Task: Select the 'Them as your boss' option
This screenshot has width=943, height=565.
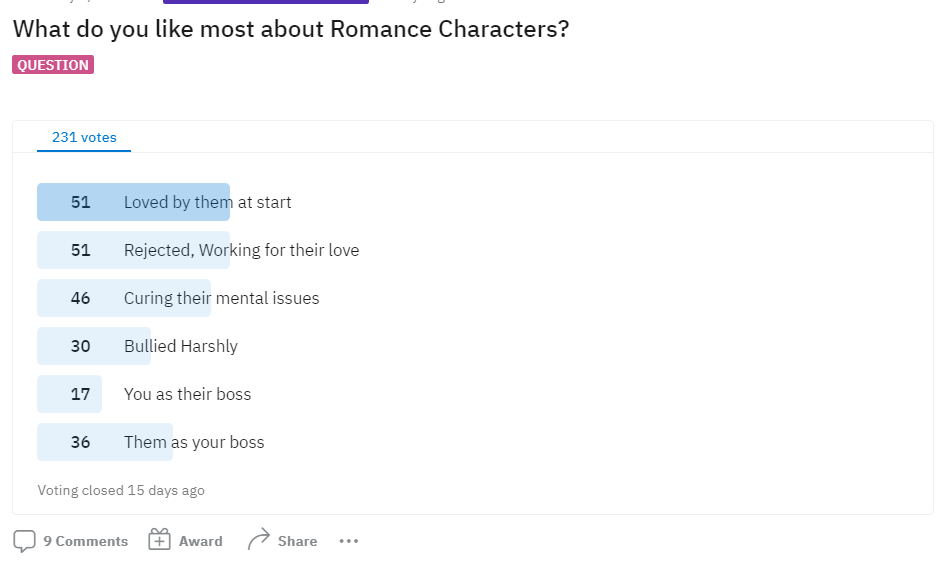Action: pyautogui.click(x=194, y=442)
